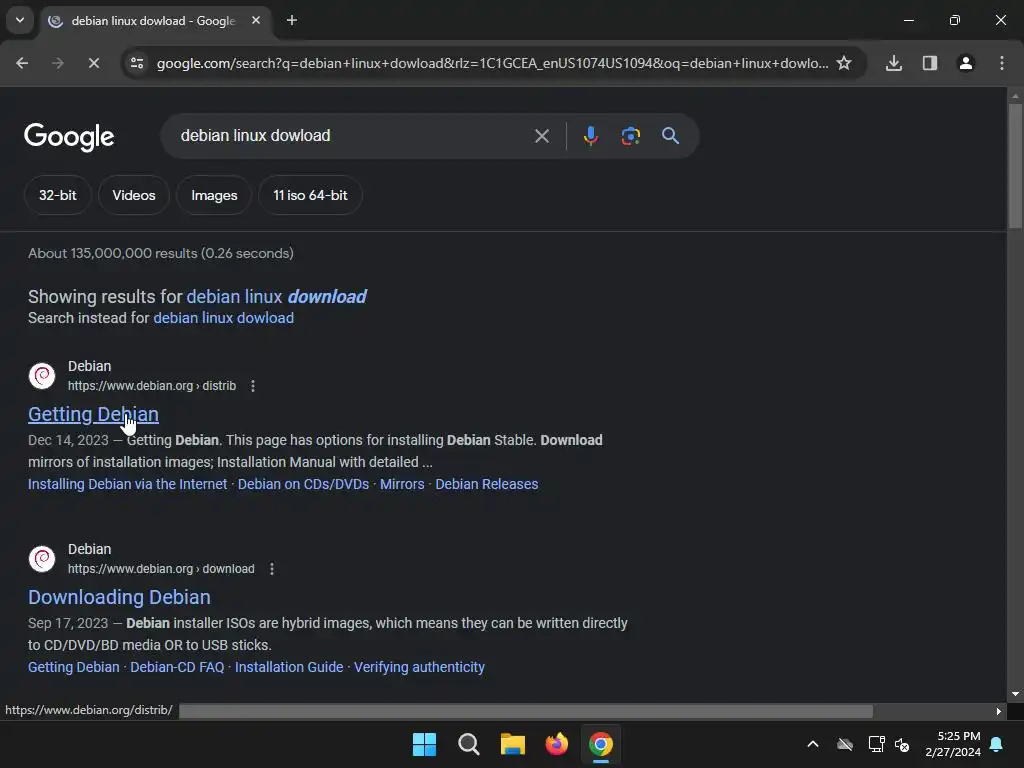
Task: Click the OneDrive cloud tray icon
Action: 845,744
